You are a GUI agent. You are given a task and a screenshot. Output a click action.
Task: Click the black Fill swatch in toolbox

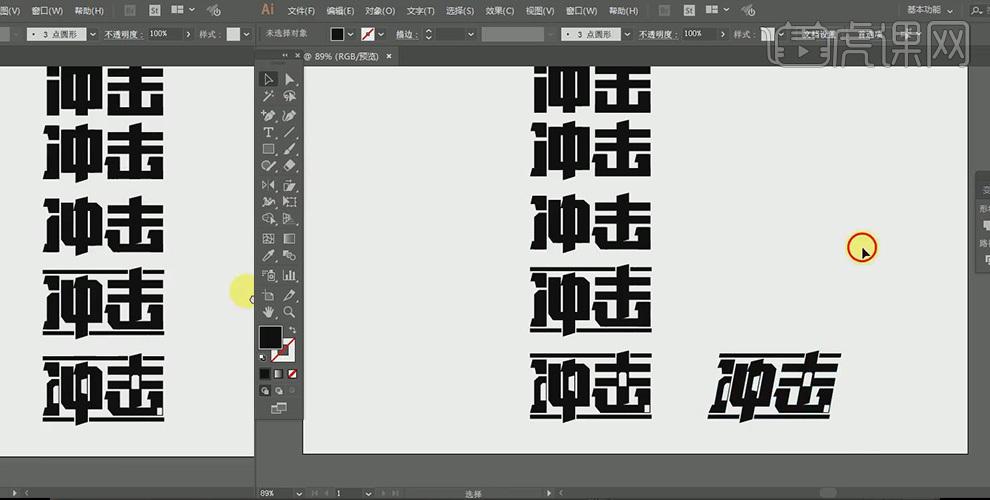(270, 337)
